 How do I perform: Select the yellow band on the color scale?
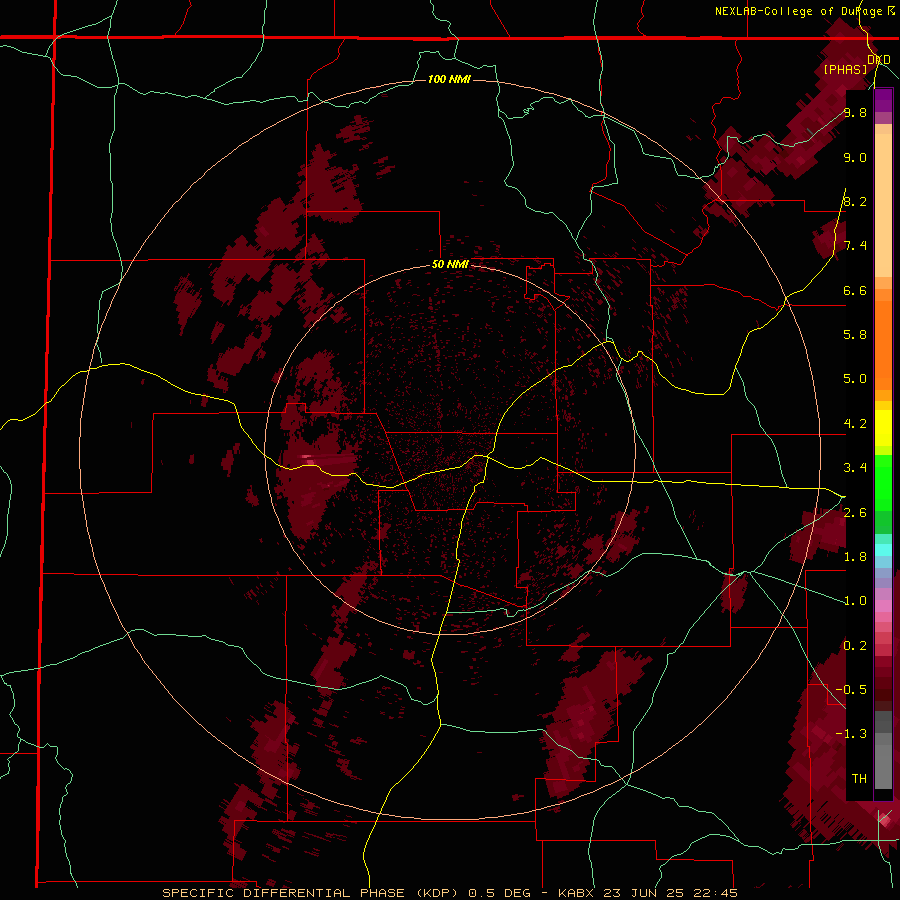click(883, 428)
